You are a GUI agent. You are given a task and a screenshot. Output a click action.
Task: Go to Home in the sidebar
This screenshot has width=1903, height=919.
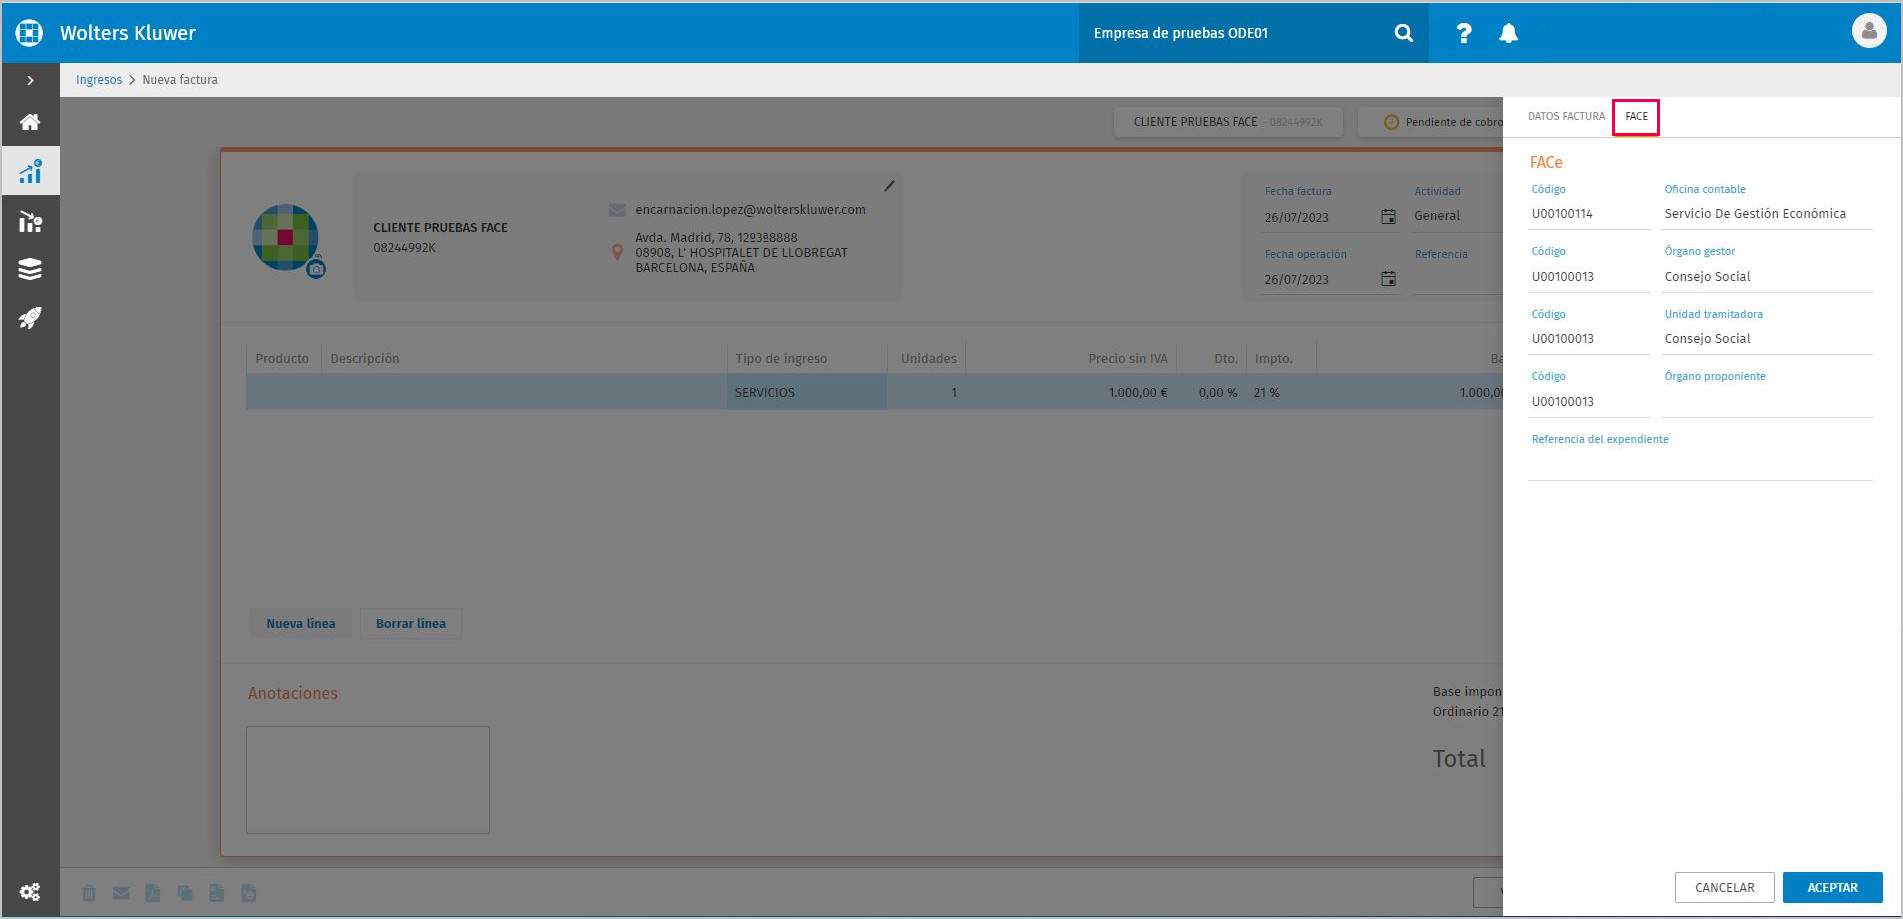(x=30, y=122)
